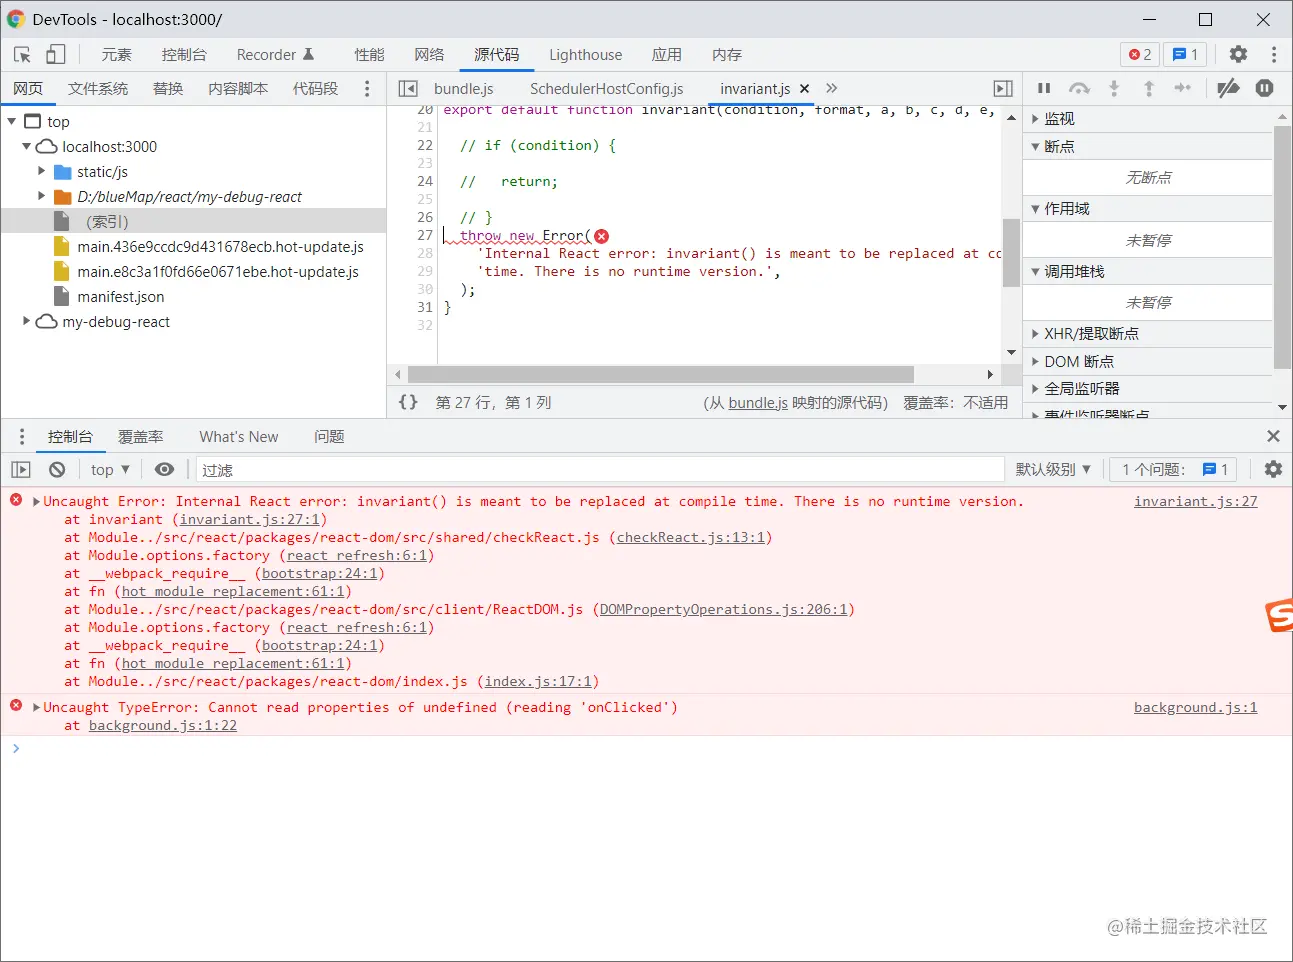
Task: Open the background.js:1 source link
Action: pyautogui.click(x=1195, y=707)
